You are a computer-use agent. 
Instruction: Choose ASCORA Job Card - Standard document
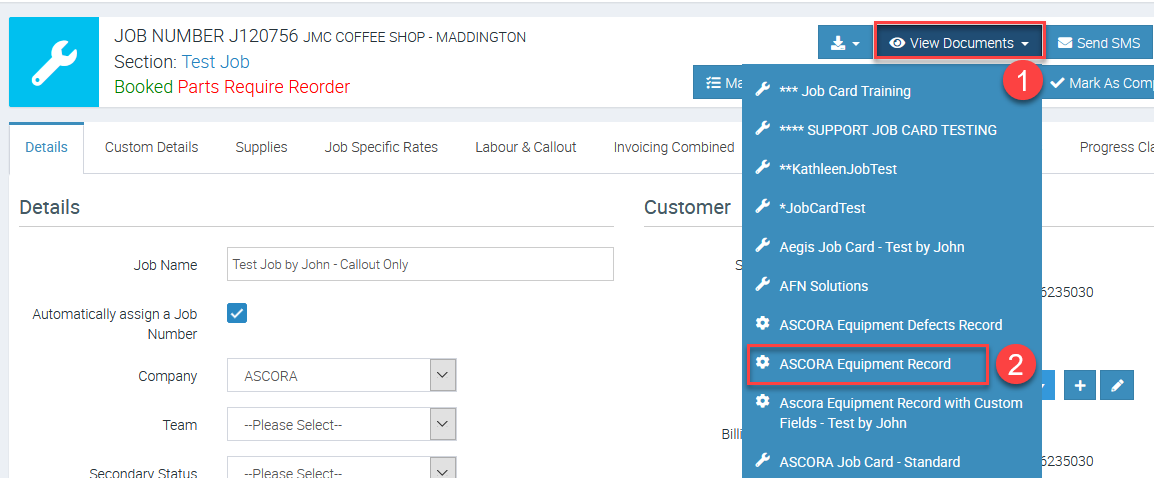(x=869, y=462)
